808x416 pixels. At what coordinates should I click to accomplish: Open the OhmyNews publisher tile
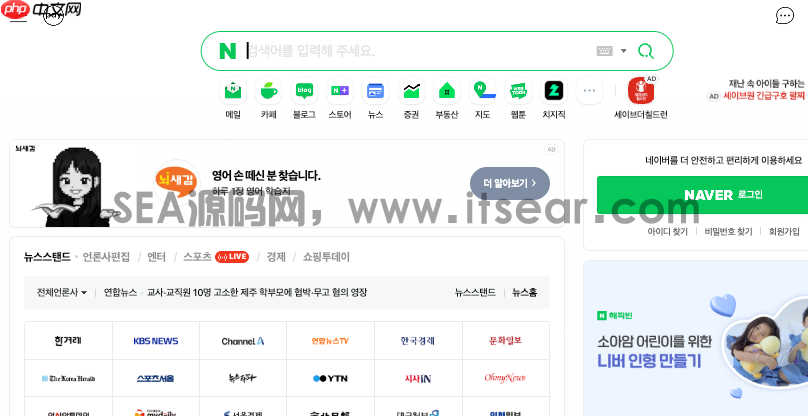[506, 378]
